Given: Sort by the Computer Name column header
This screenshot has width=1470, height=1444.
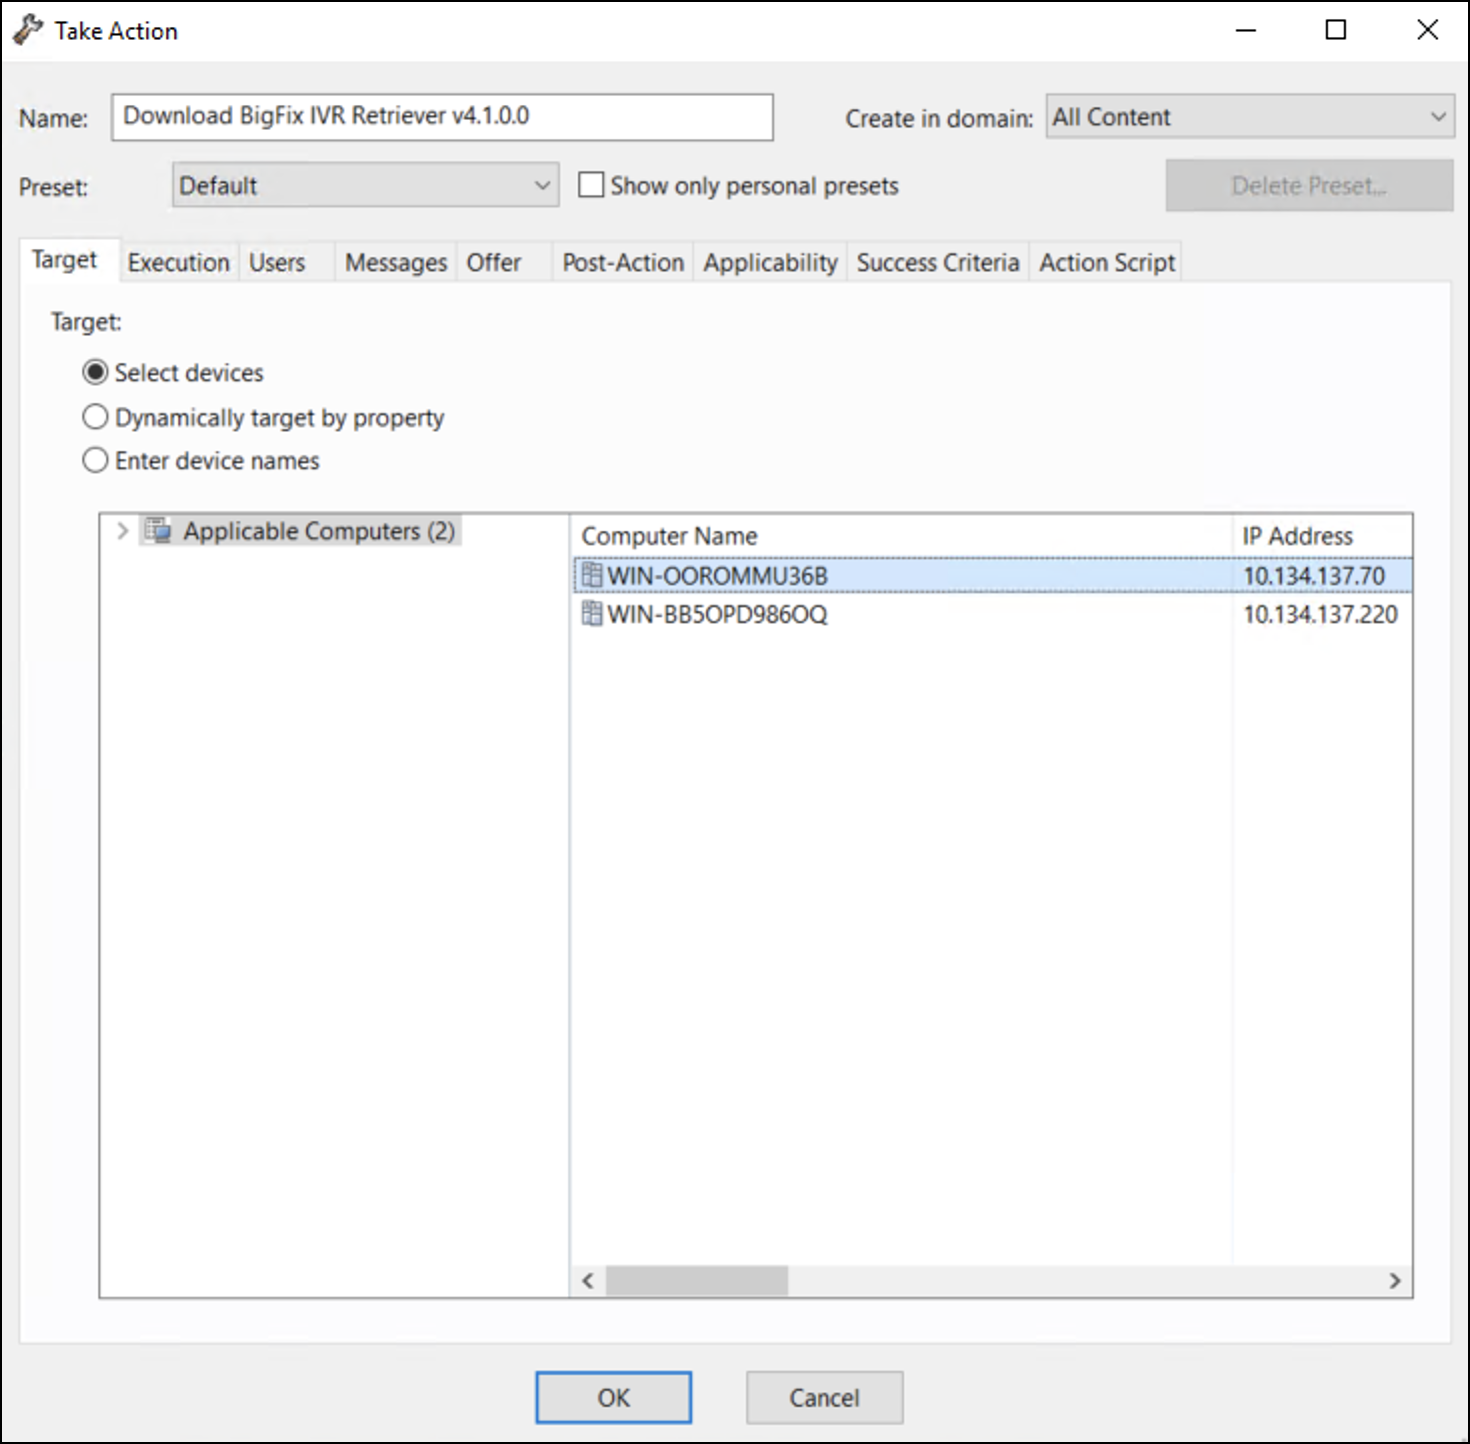Looking at the screenshot, I should pyautogui.click(x=901, y=536).
